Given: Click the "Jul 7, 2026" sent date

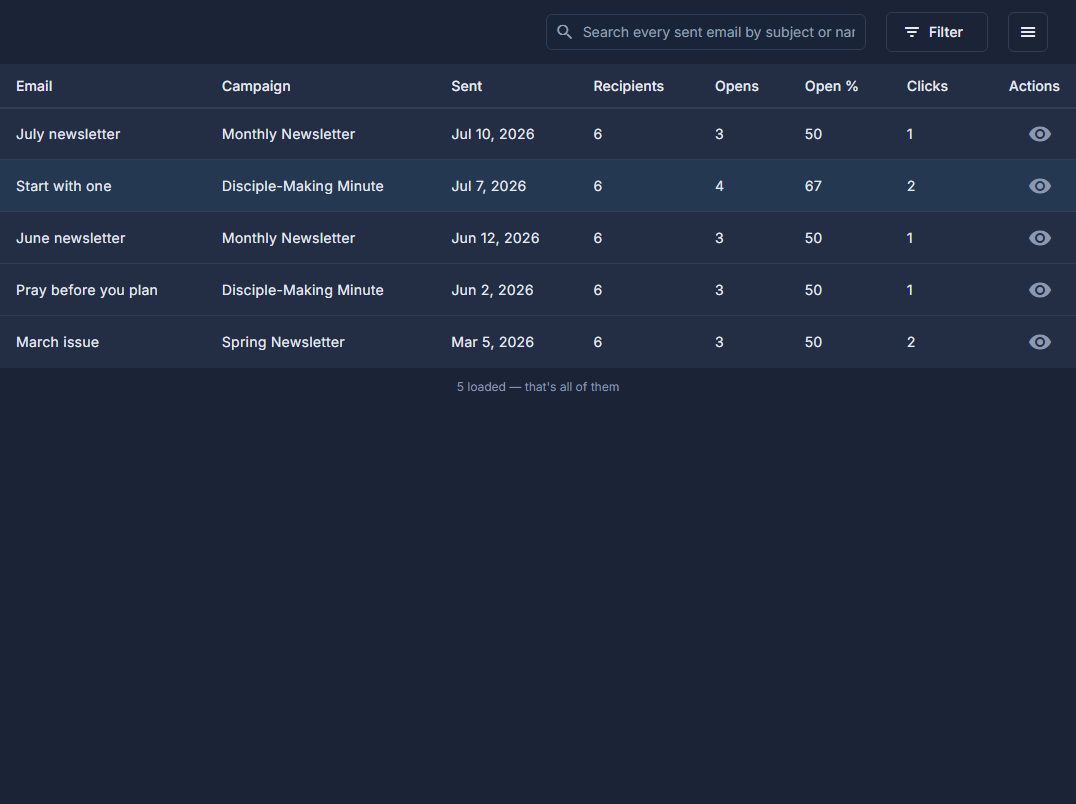Looking at the screenshot, I should pos(489,187).
